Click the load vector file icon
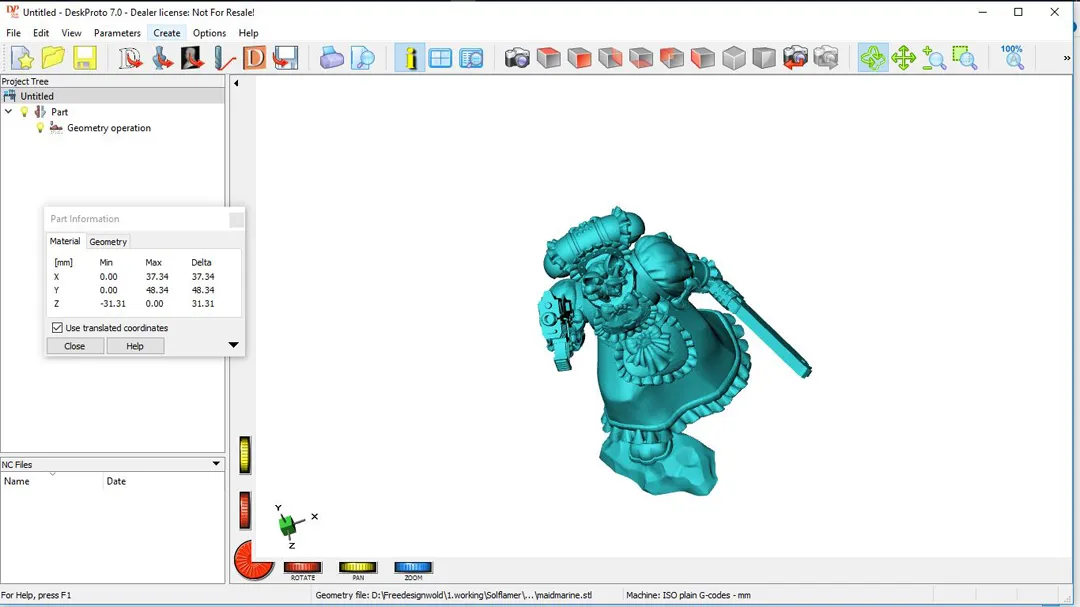The image size is (1080, 607). 129,58
